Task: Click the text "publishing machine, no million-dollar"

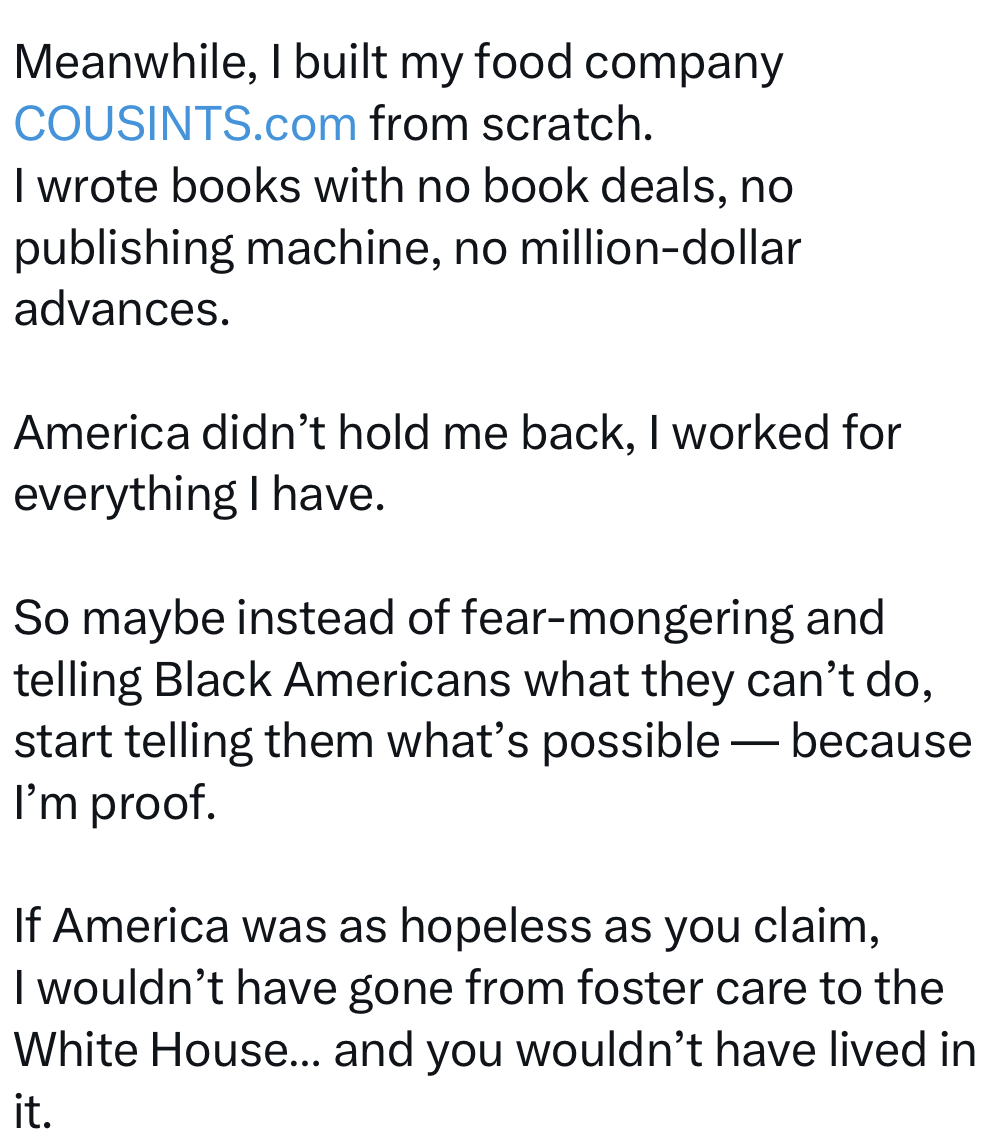Action: pyautogui.click(x=407, y=249)
